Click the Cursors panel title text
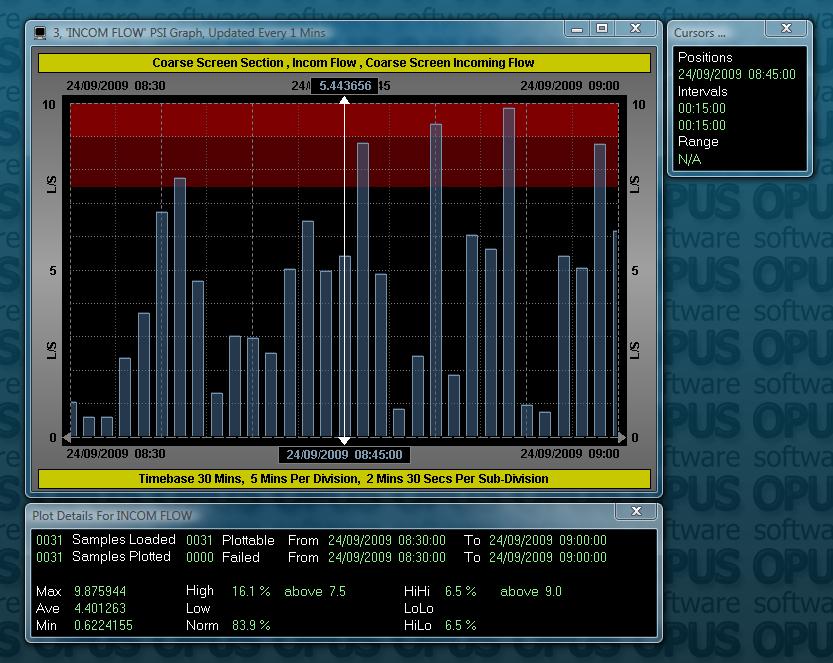This screenshot has width=833, height=663. pyautogui.click(x=699, y=33)
